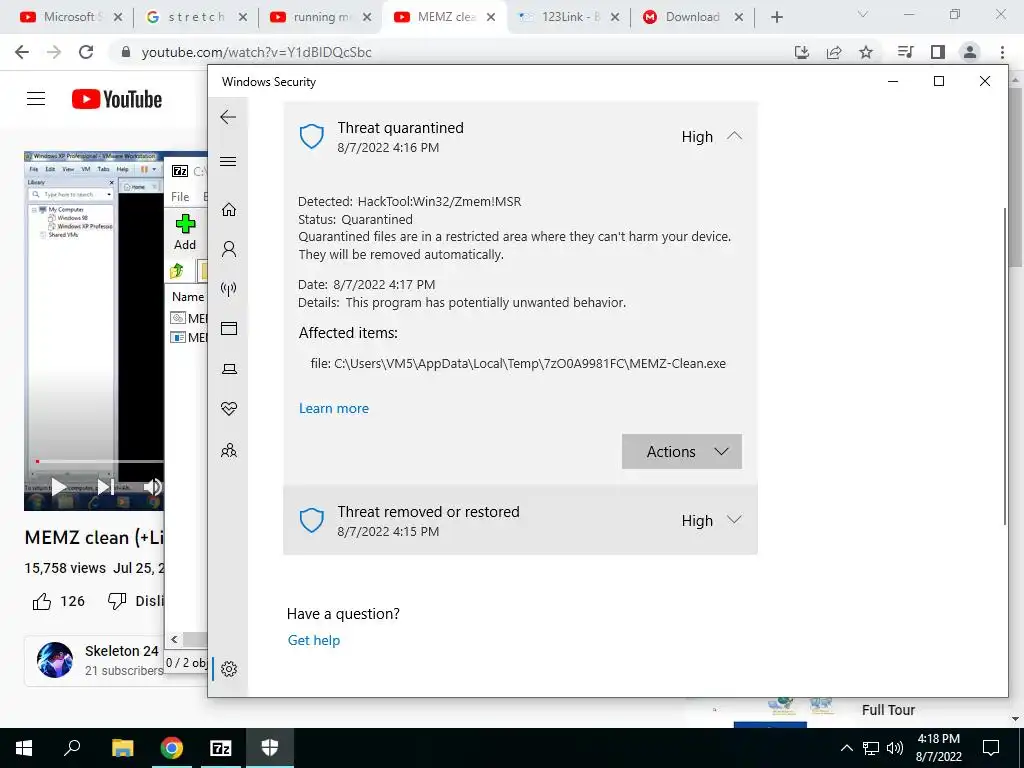
Task: Open Home in Windows Security sidebar
Action: [x=229, y=210]
